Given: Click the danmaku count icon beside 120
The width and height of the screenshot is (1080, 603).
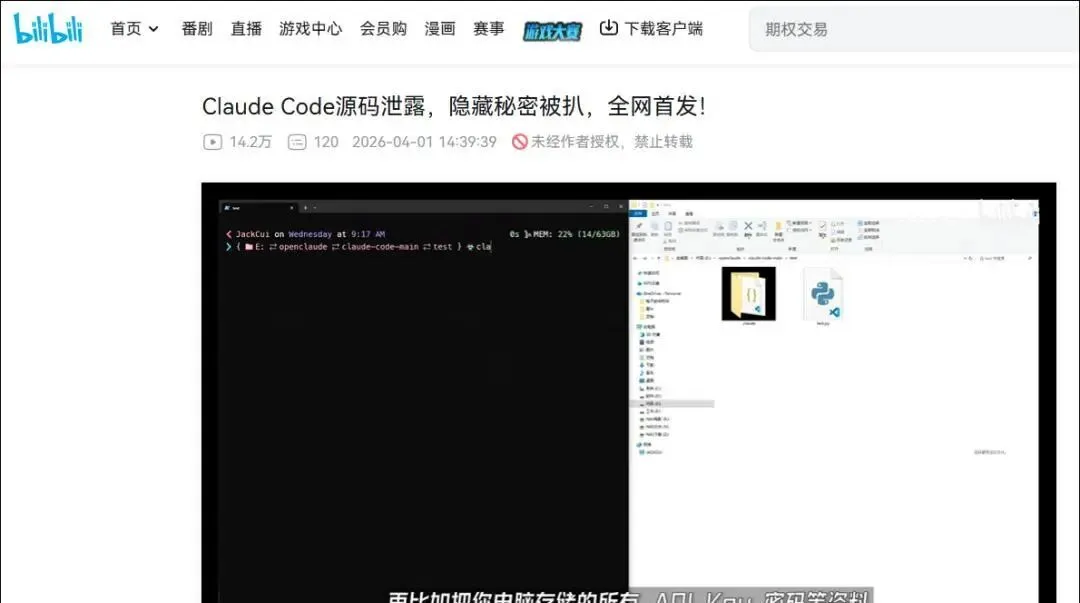Looking at the screenshot, I should click(297, 142).
